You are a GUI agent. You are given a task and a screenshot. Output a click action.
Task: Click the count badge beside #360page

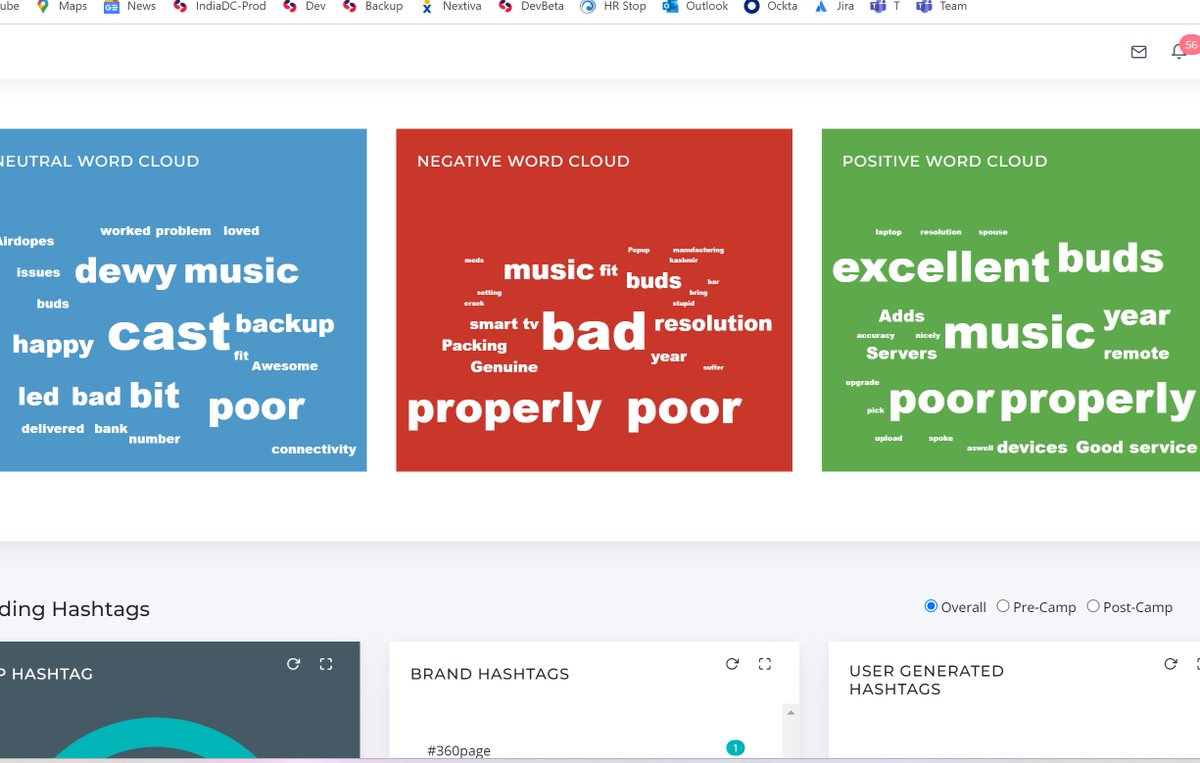[x=735, y=748]
